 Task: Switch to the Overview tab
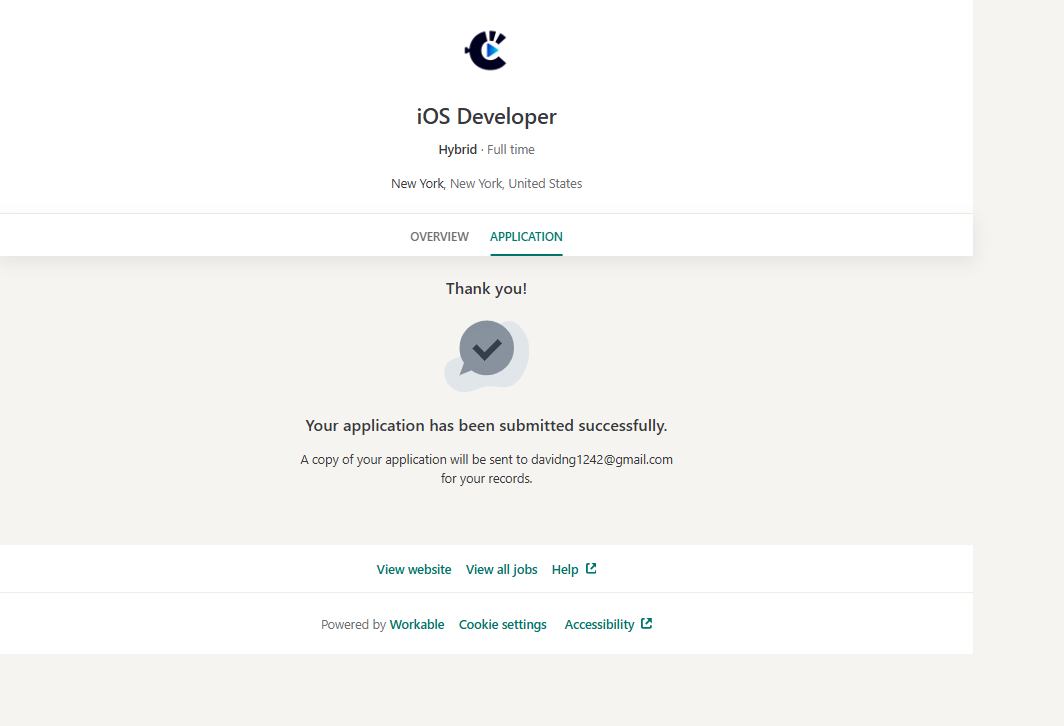[439, 237]
